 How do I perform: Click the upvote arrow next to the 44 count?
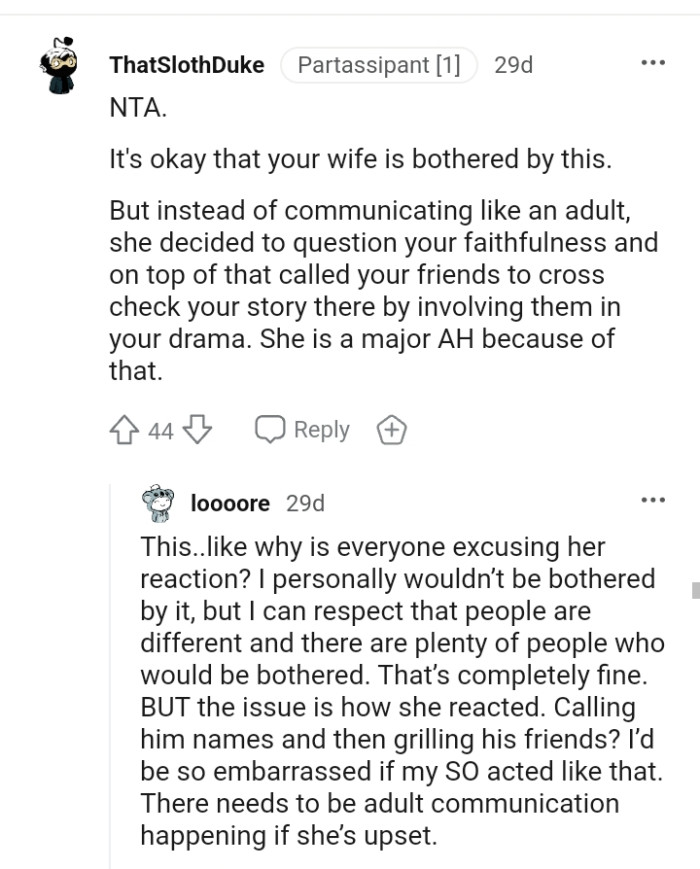pyautogui.click(x=122, y=429)
